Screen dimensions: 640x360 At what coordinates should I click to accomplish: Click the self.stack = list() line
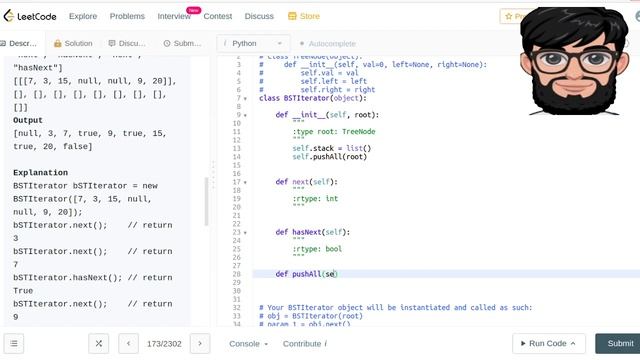[x=331, y=149]
